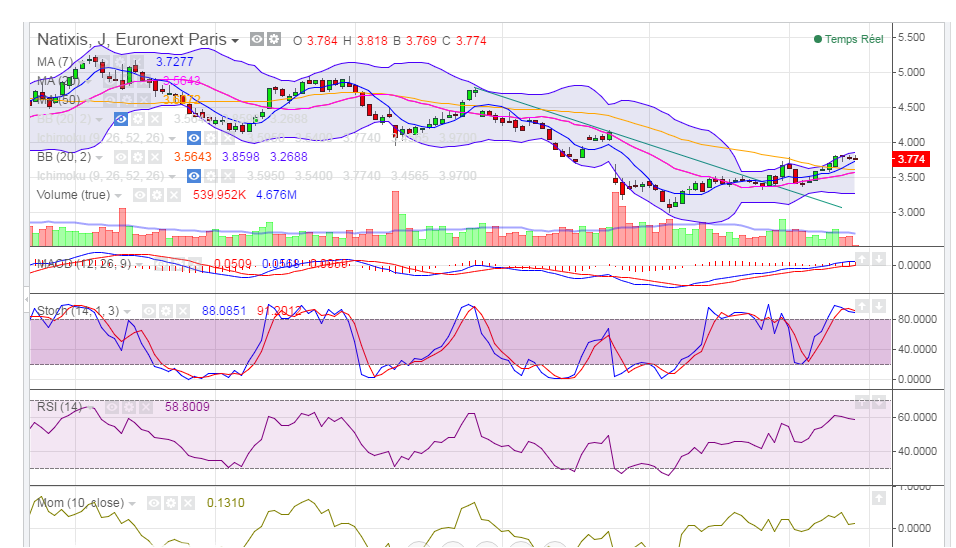This screenshot has height=548, width=956.
Task: Open settings gear beside the Natixis title
Action: tap(273, 40)
